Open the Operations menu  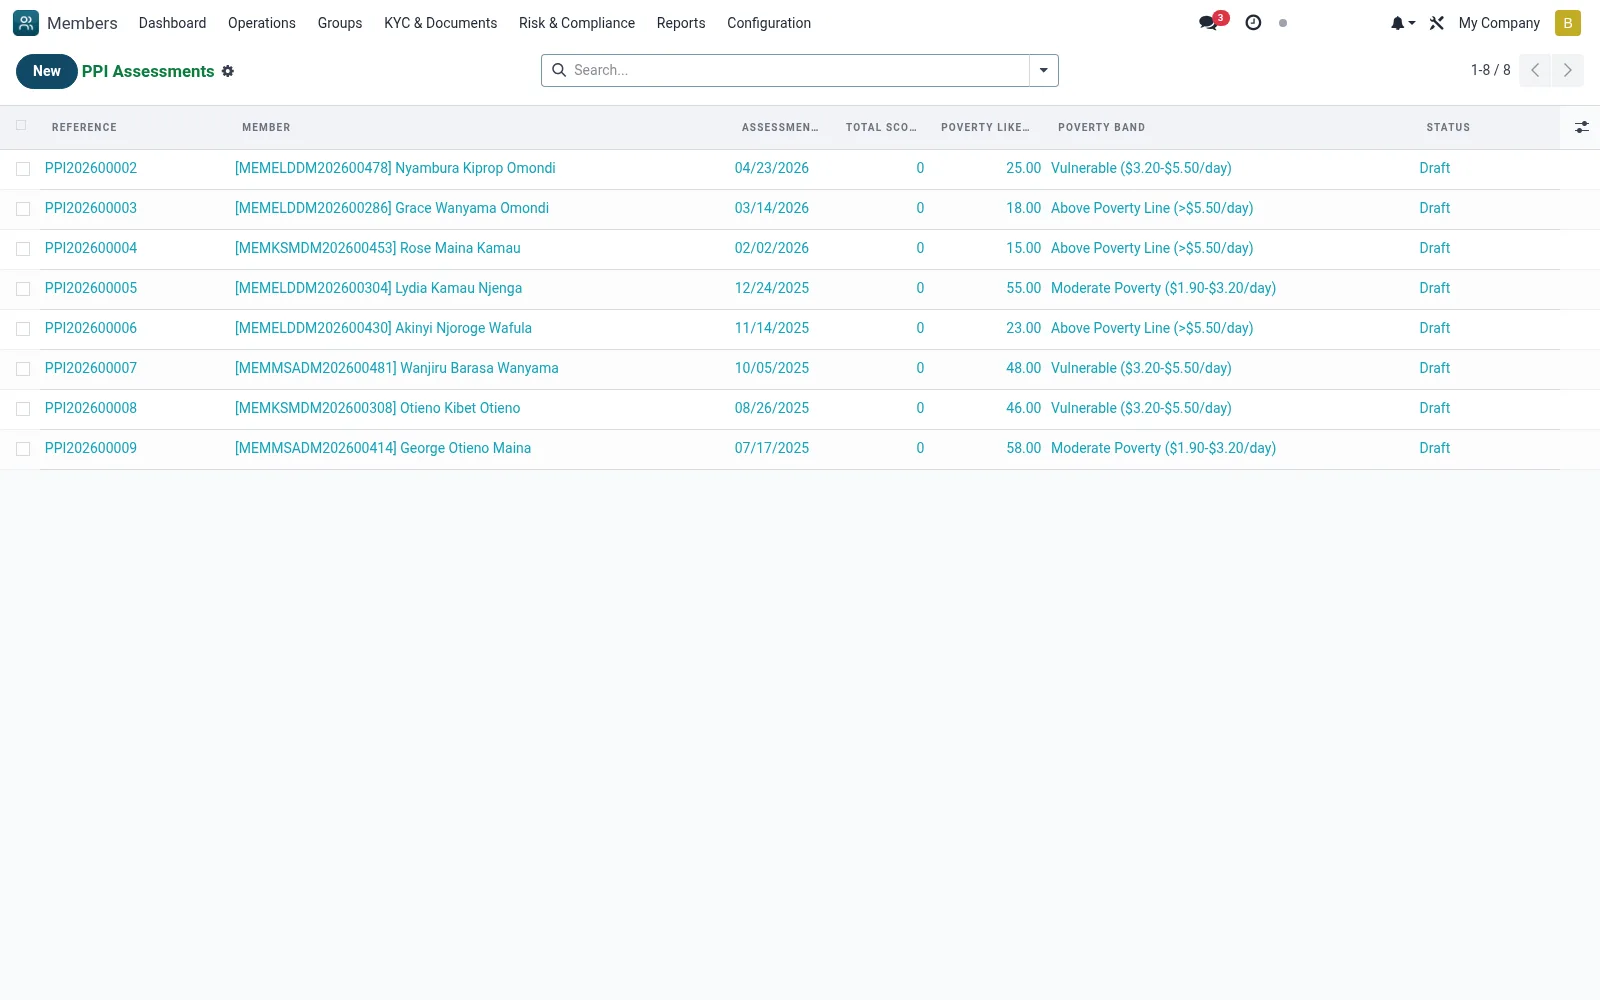pos(262,23)
